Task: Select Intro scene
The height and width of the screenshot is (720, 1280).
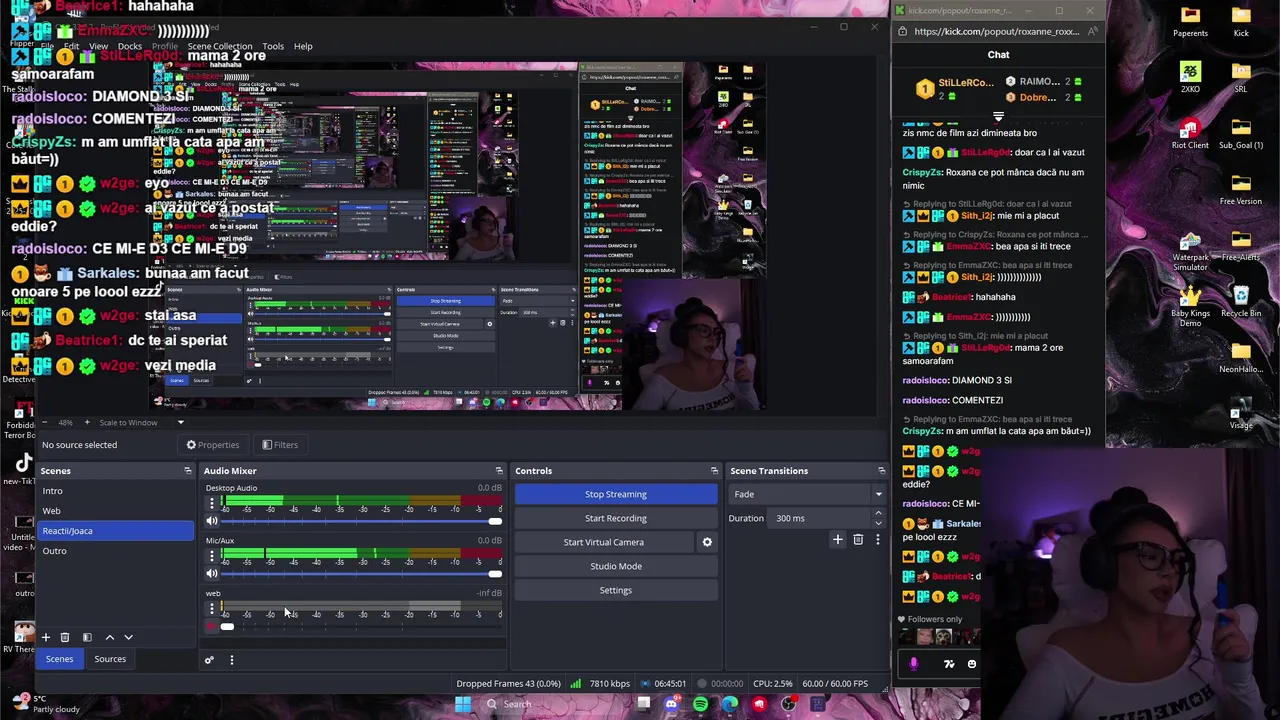Action: coord(116,491)
